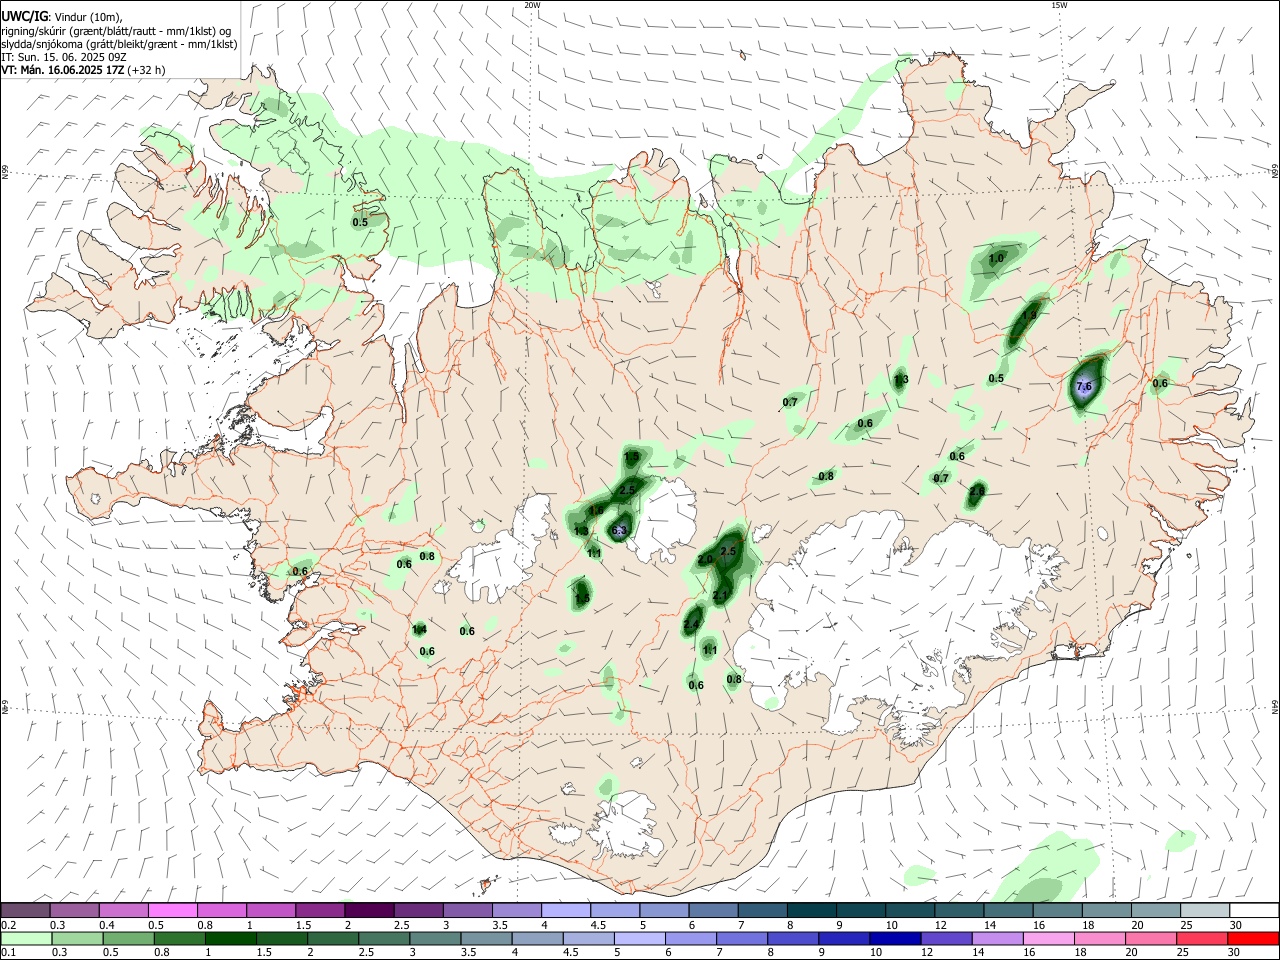Click the 20W longitude label
Viewport: 1280px width, 960px height.
tap(532, 5)
